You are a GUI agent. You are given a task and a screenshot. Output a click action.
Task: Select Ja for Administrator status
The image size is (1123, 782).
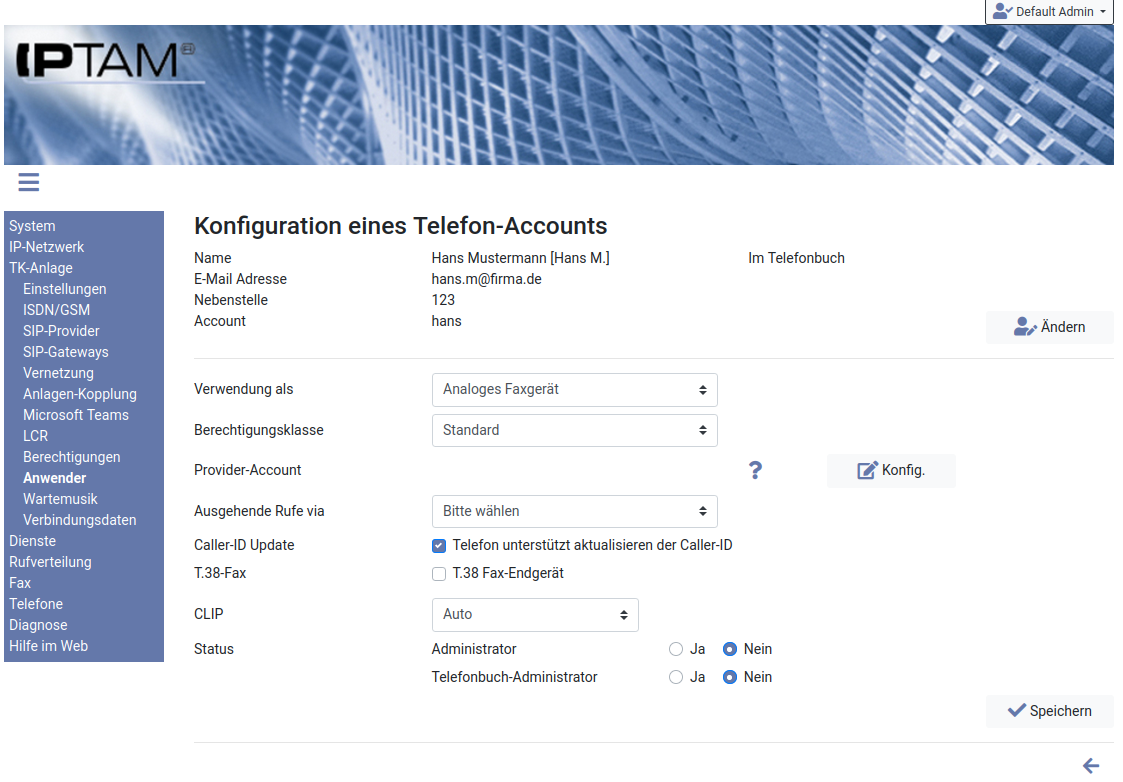click(676, 649)
